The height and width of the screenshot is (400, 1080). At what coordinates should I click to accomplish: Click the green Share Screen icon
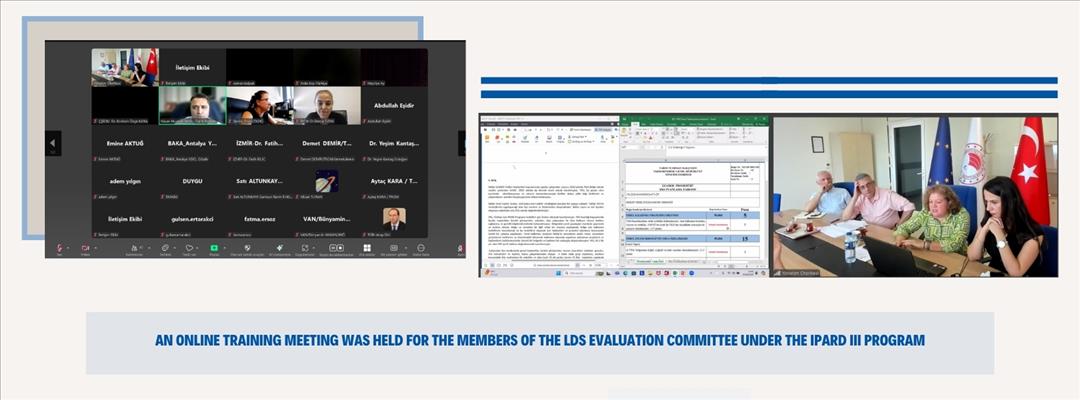[214, 247]
